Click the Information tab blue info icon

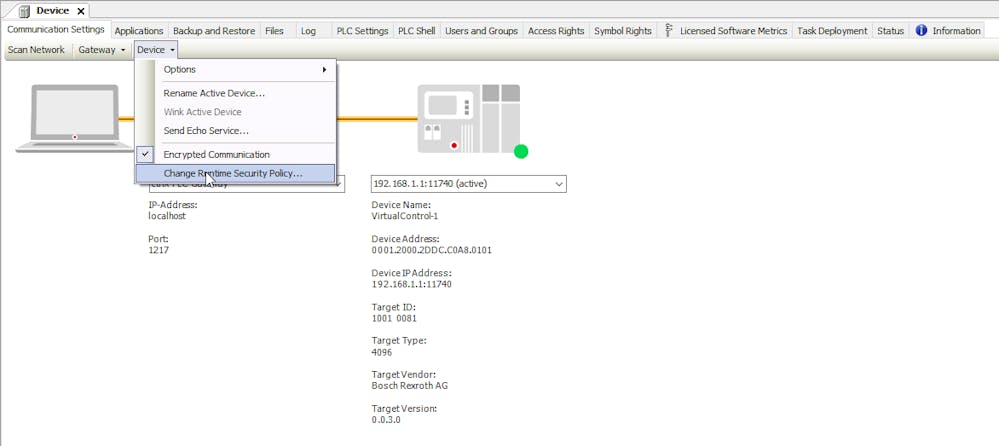pyautogui.click(x=921, y=31)
